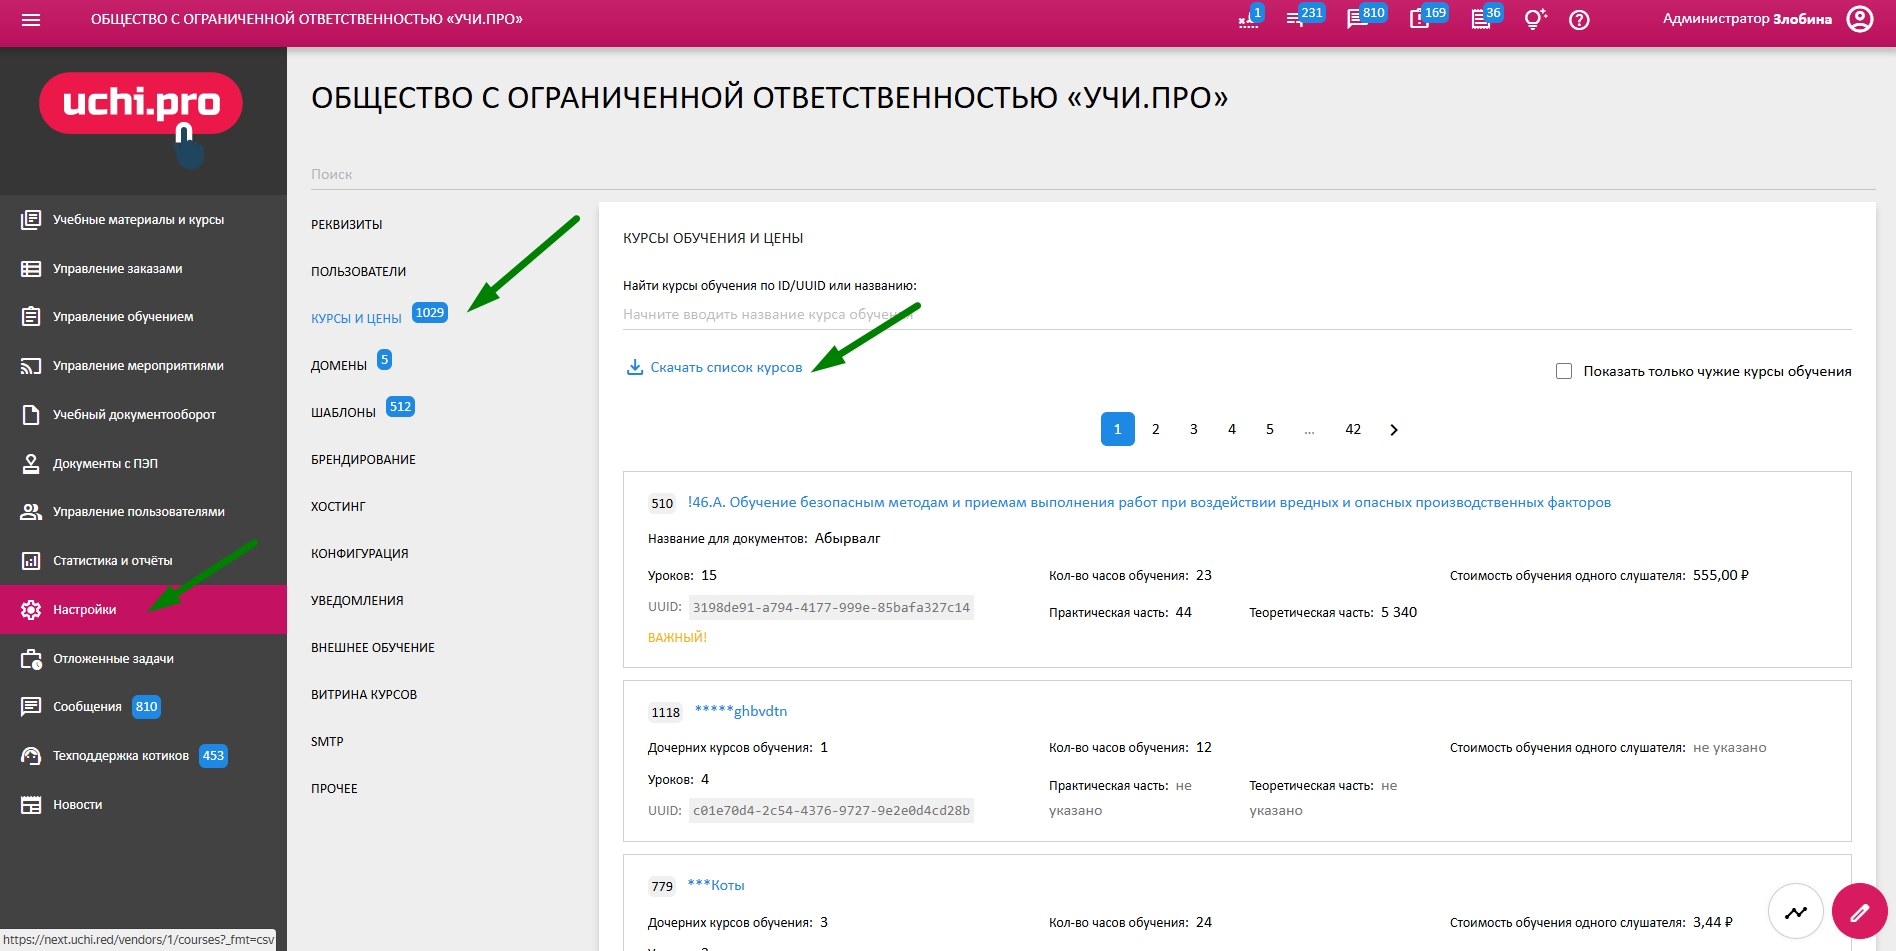Click the Статистика и отчёты sidebar icon

point(31,560)
